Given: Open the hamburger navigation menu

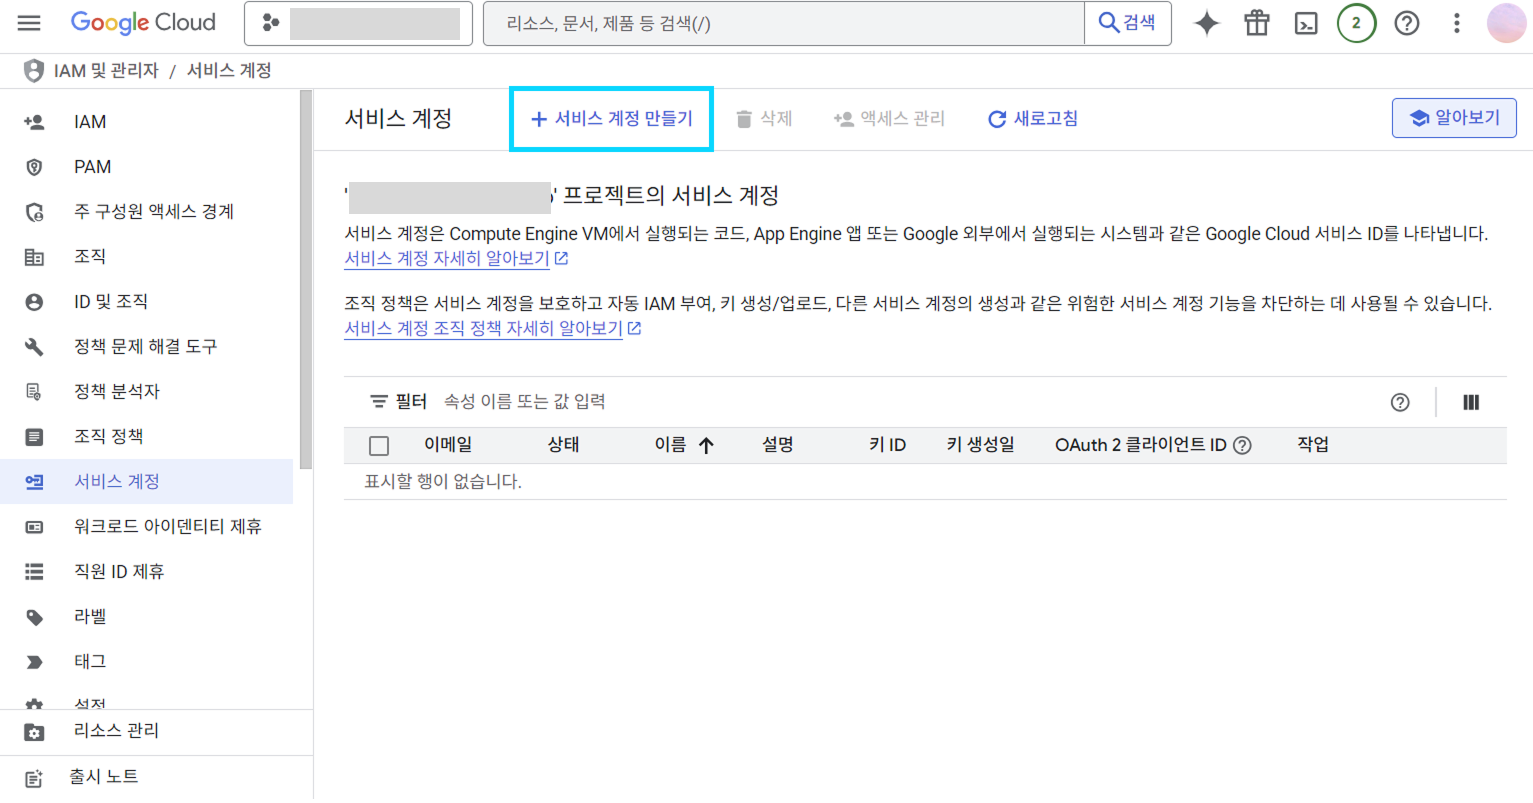Looking at the screenshot, I should 29,23.
